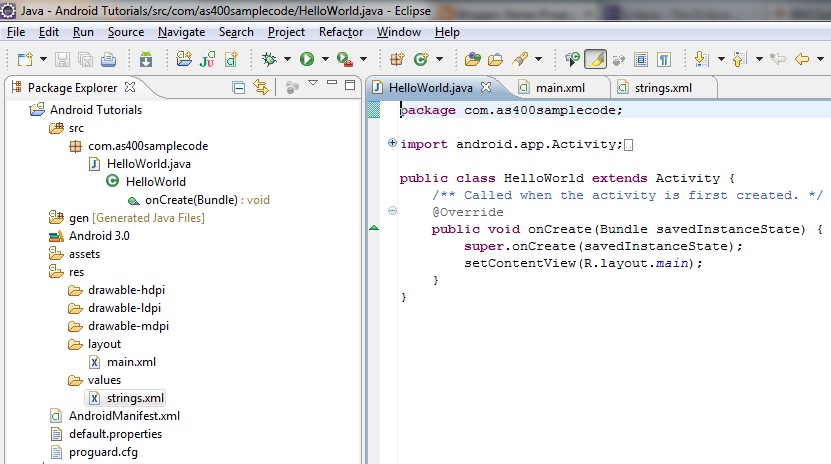831x464 pixels.
Task: Click the Open Type icon
Action: pyautogui.click(x=472, y=59)
